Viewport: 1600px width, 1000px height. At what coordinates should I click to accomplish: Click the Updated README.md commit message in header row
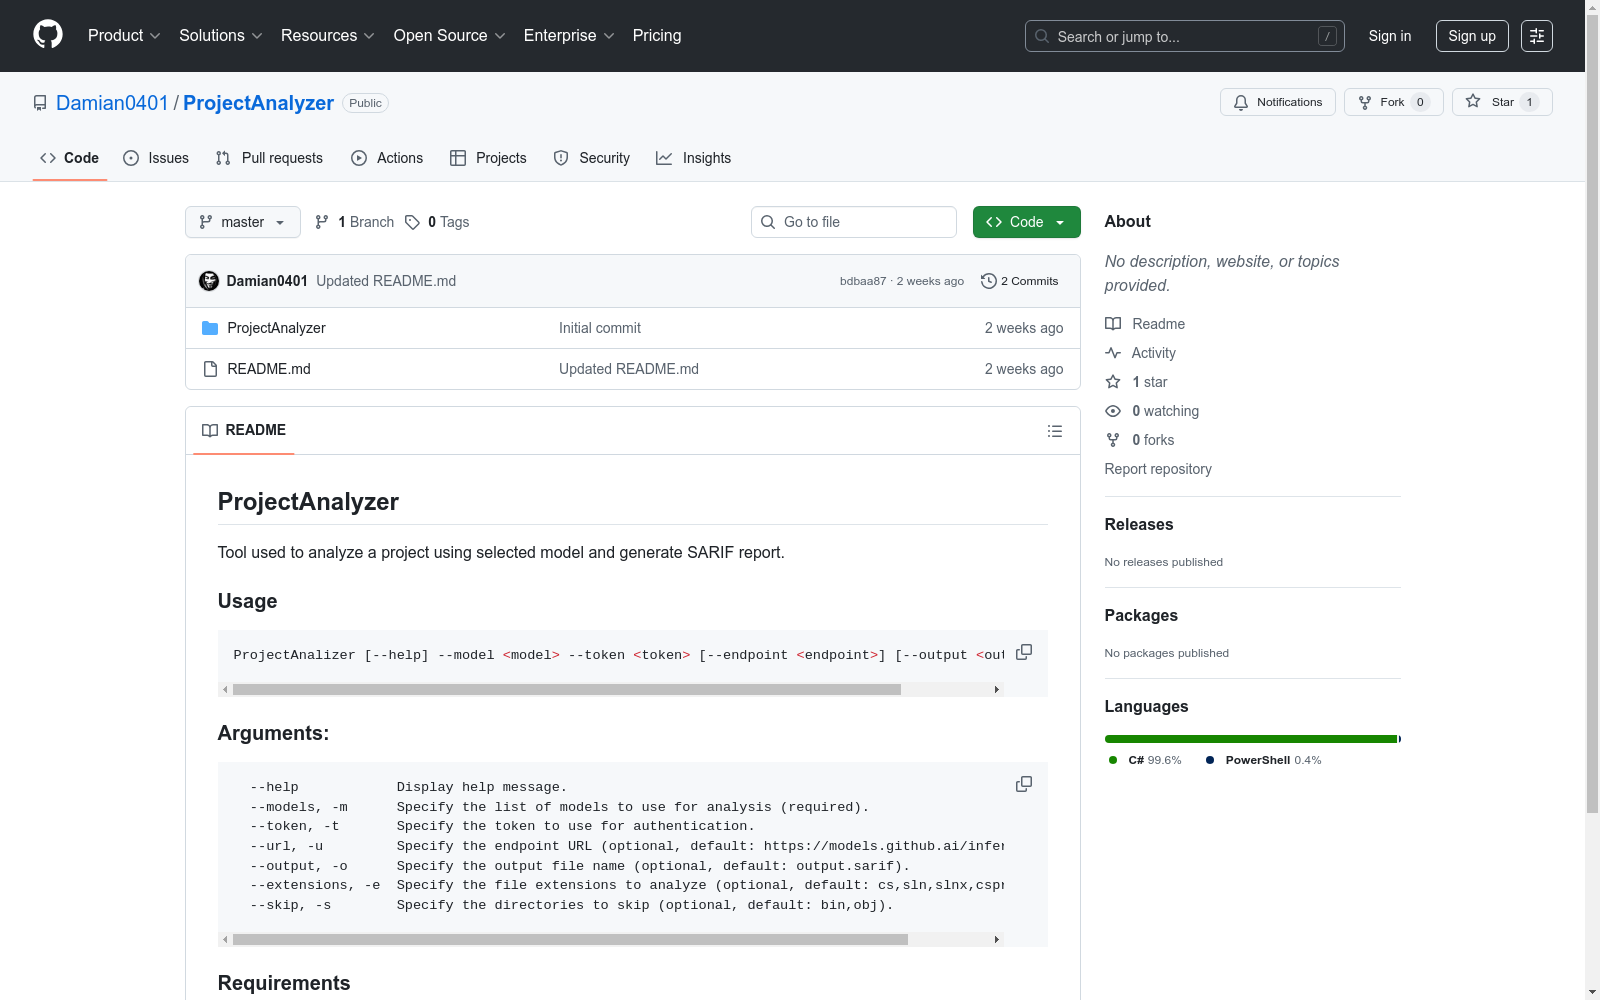click(x=386, y=281)
